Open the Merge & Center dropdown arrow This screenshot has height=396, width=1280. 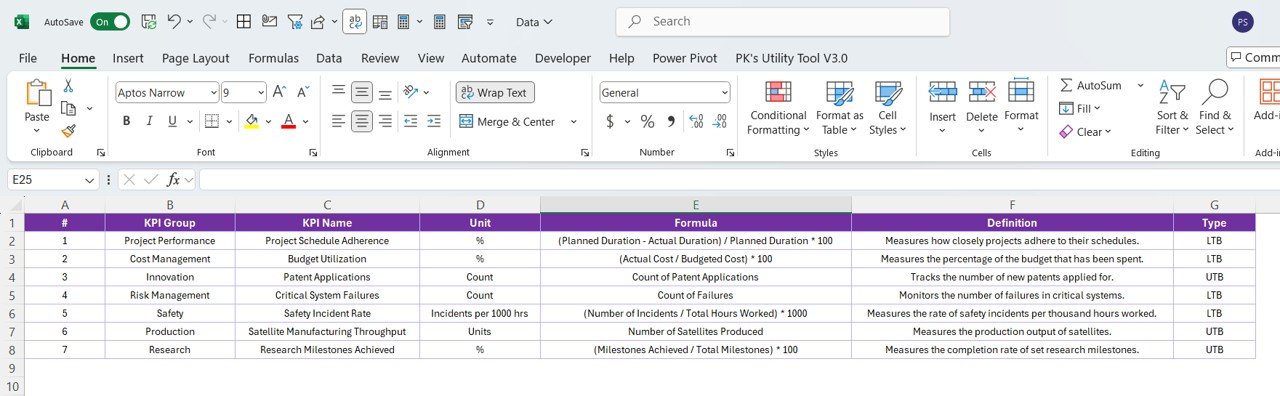tap(574, 121)
